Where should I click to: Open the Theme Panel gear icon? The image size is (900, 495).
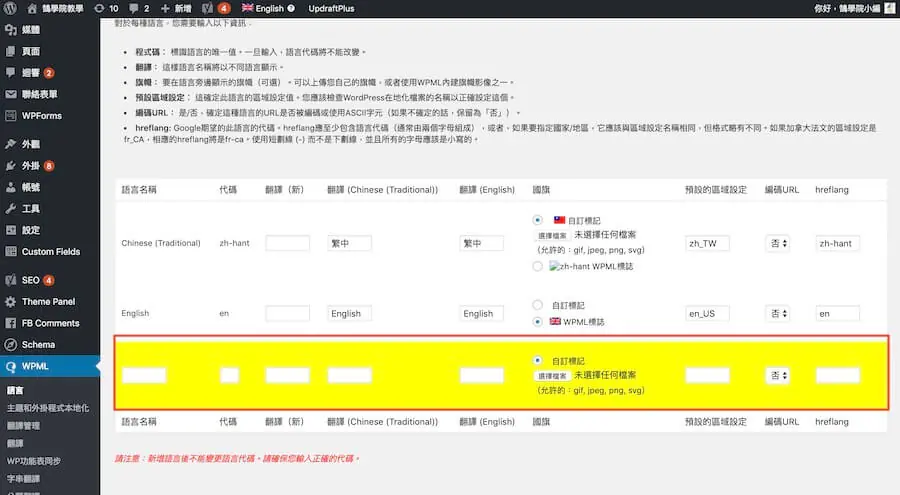click(x=10, y=301)
